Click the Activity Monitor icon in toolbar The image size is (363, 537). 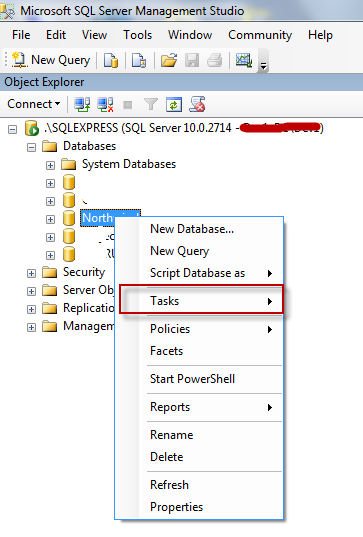244,60
